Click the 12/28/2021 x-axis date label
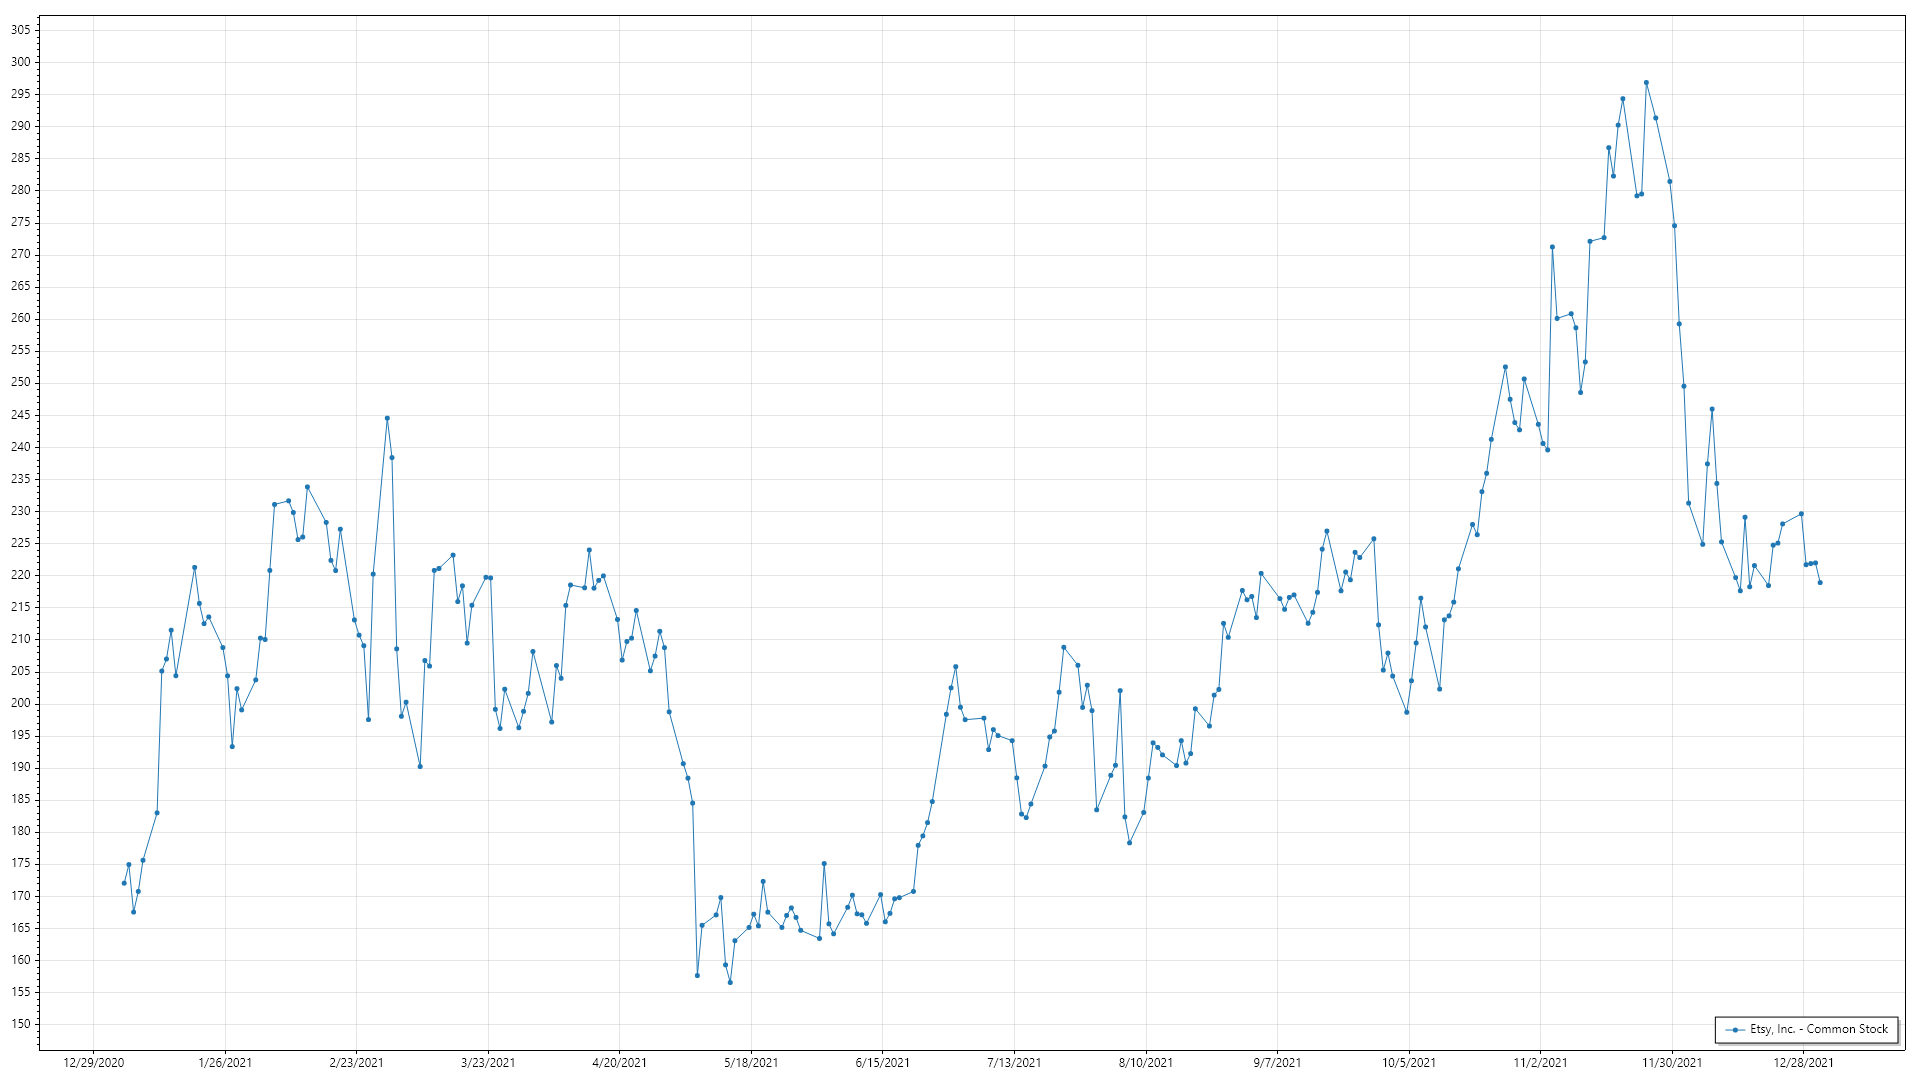The height and width of the screenshot is (1080, 1920). [x=1803, y=1062]
